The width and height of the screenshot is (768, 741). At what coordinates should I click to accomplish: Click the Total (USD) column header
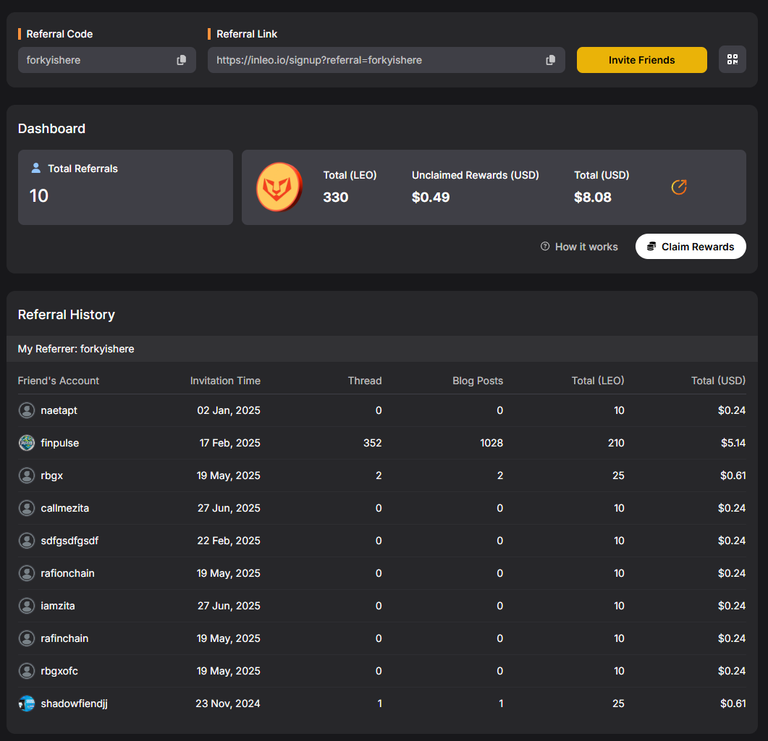click(719, 381)
